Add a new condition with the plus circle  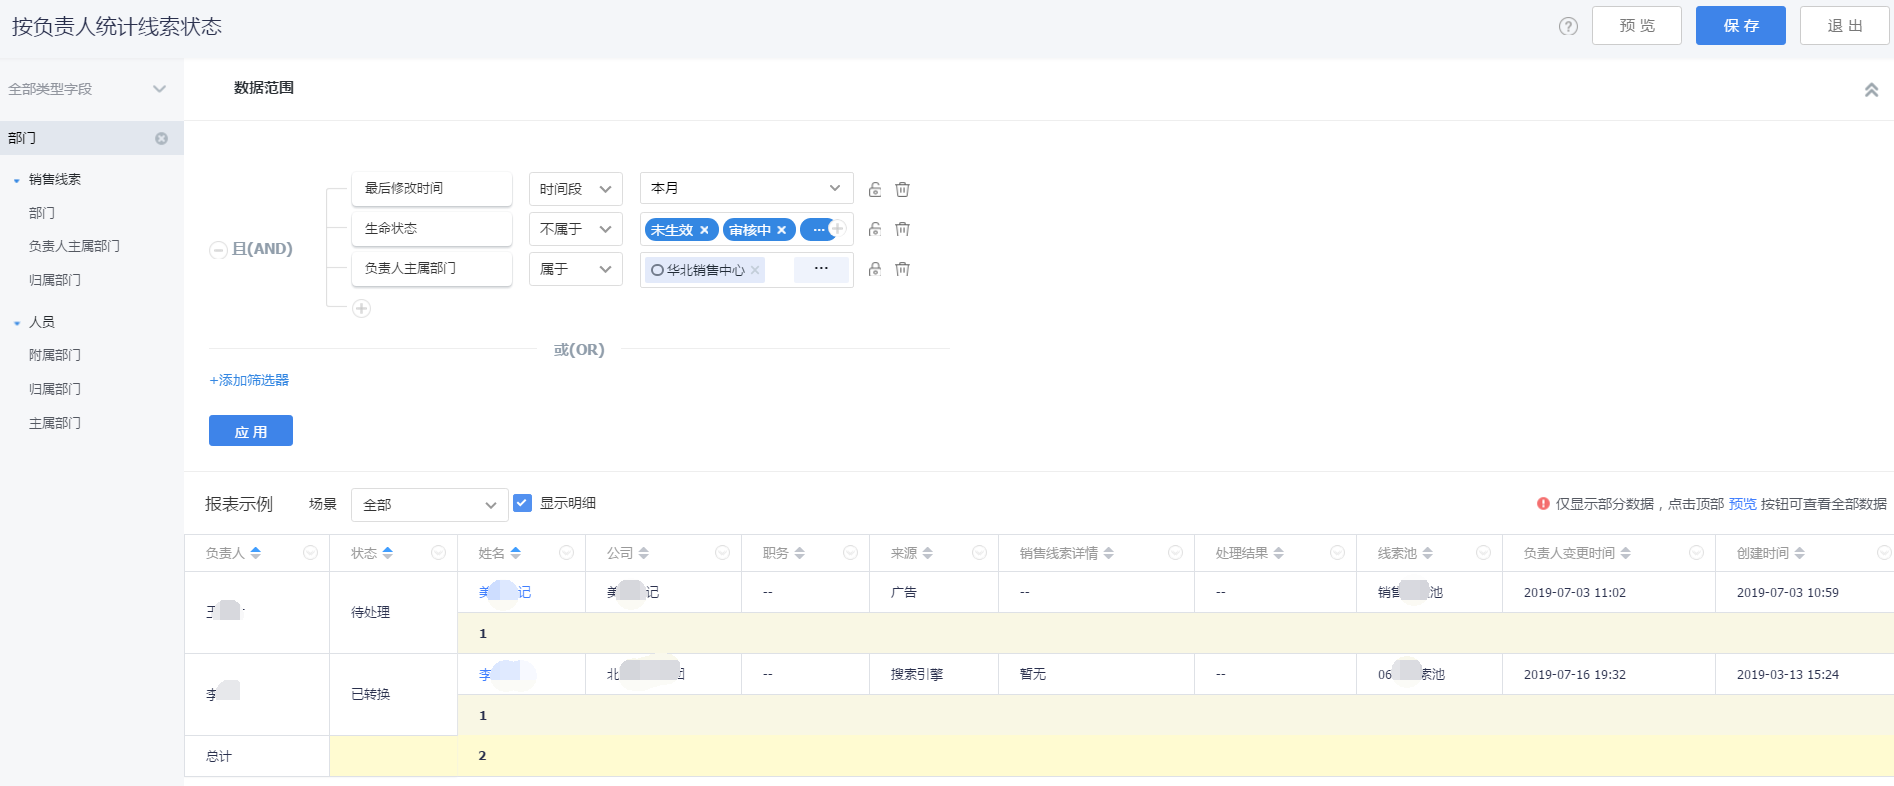(361, 309)
